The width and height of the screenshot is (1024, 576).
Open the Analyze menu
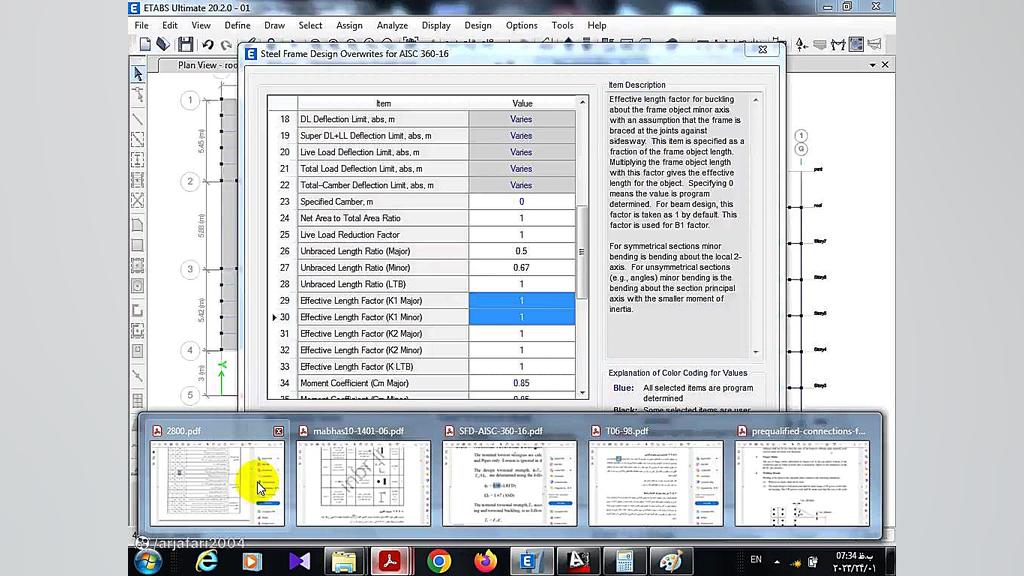click(x=392, y=25)
